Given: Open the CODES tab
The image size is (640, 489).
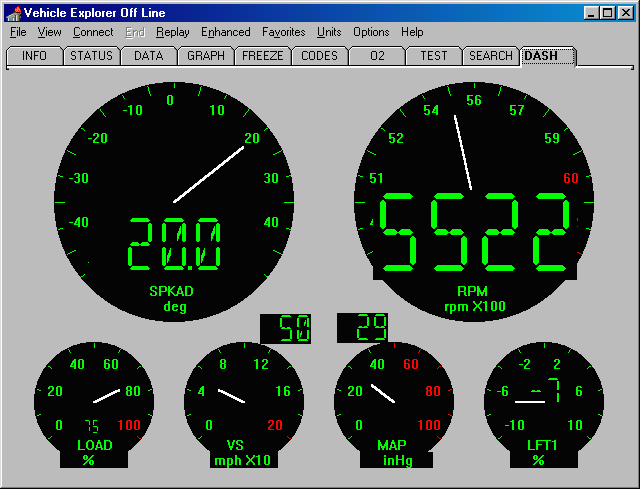Looking at the screenshot, I should click(319, 56).
